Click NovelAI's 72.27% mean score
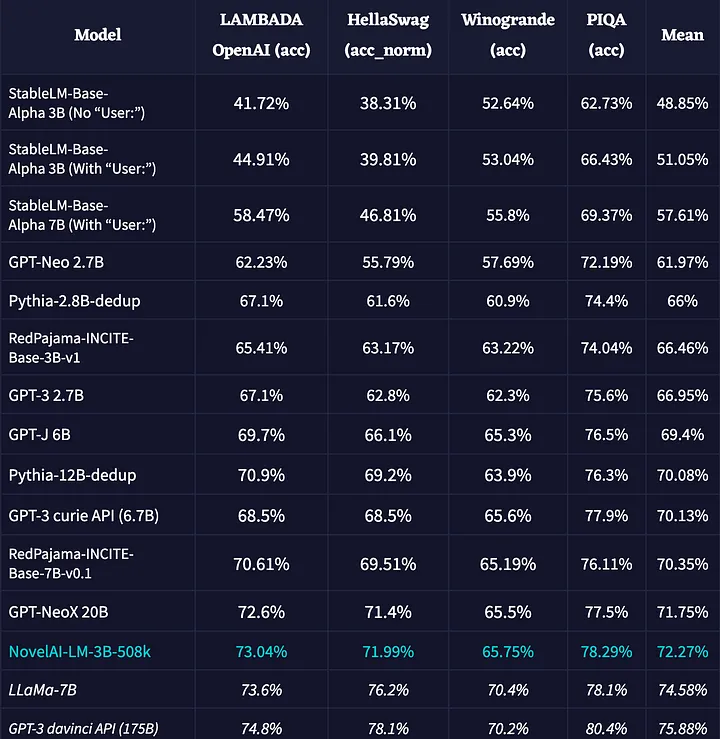Viewport: 720px width, 739px height. (x=682, y=651)
